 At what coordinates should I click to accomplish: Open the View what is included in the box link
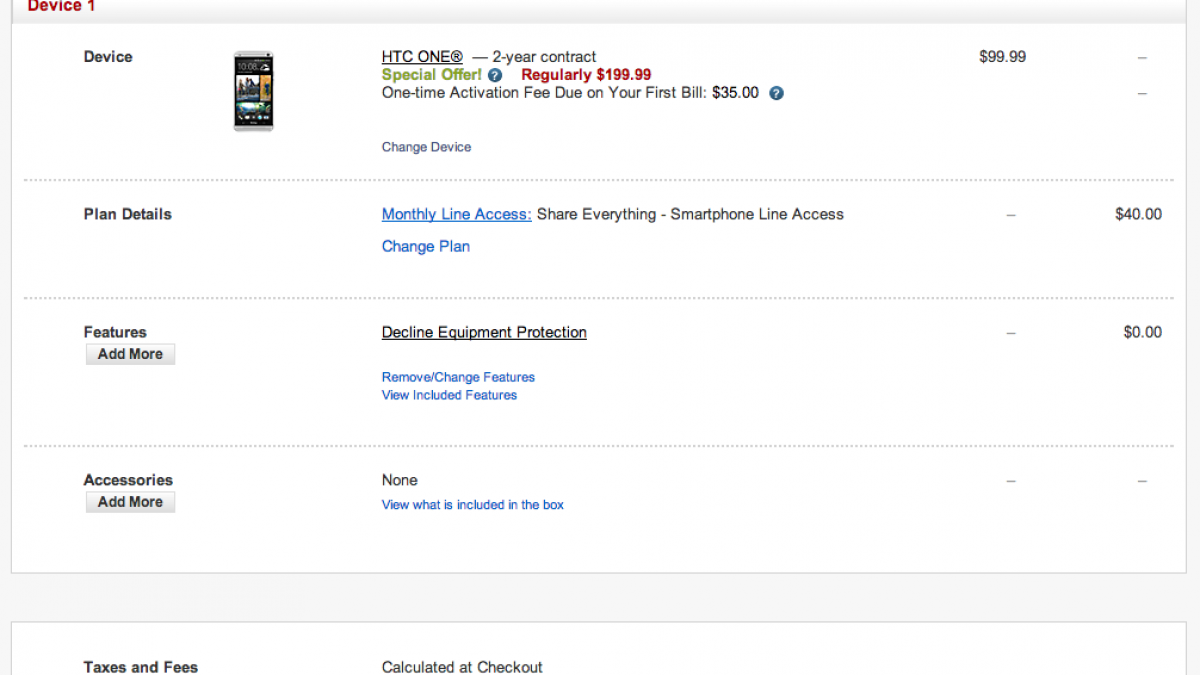472,505
